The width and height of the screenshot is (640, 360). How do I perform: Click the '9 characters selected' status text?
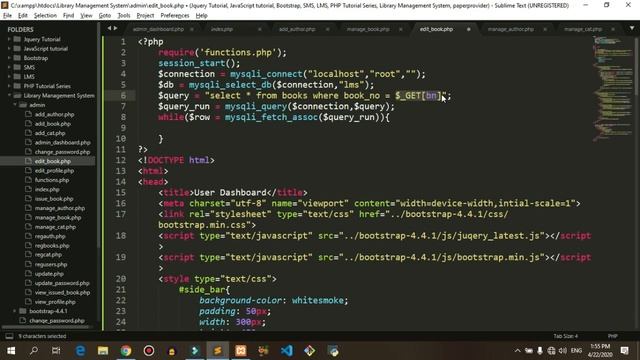pyautogui.click(x=42, y=336)
